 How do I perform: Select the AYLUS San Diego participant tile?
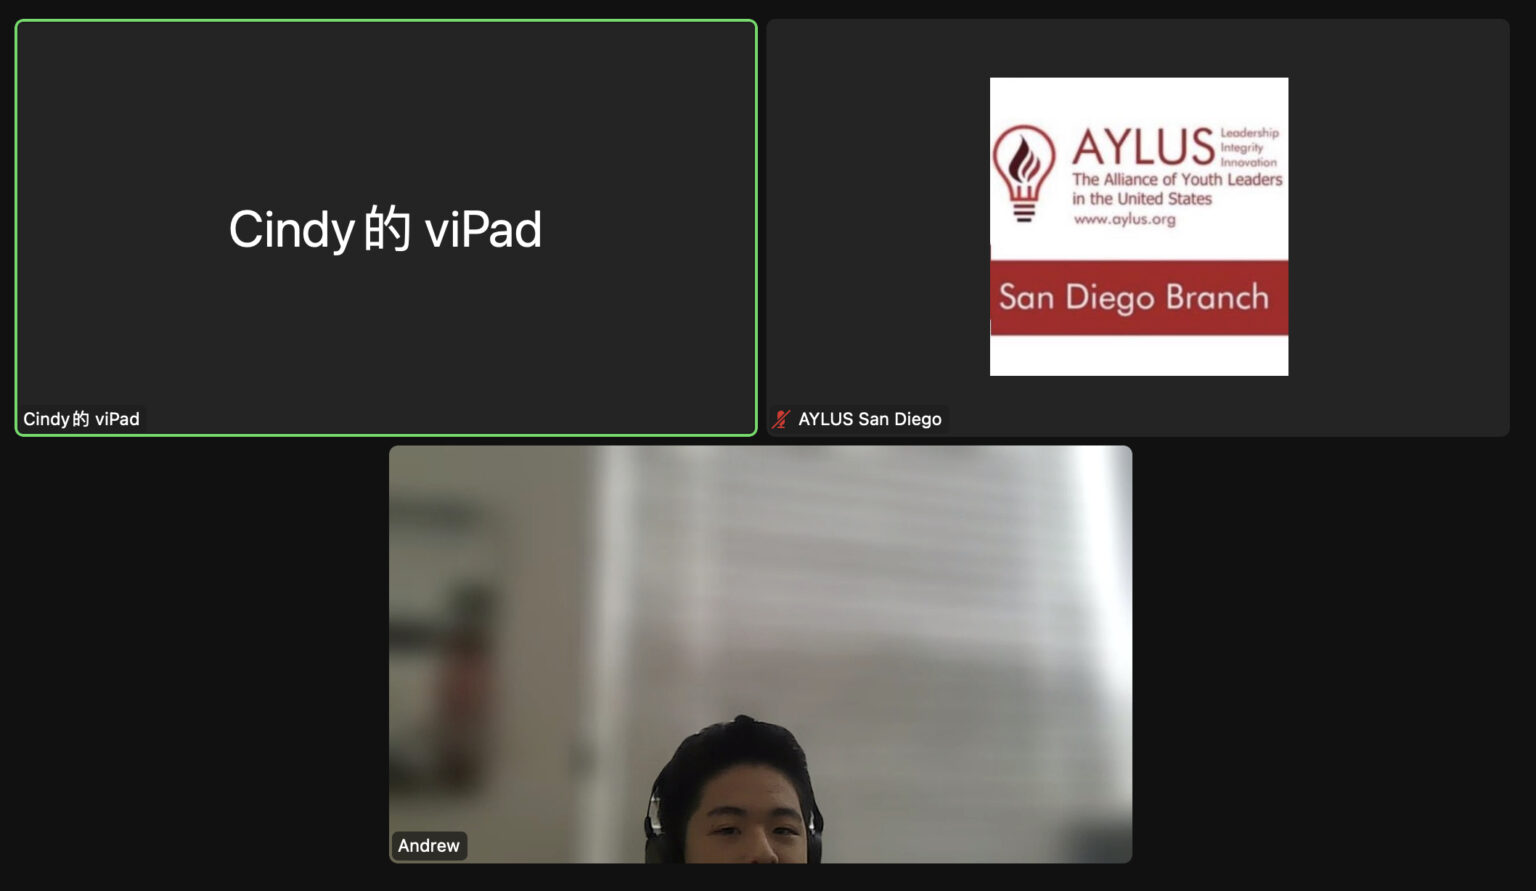point(1138,228)
